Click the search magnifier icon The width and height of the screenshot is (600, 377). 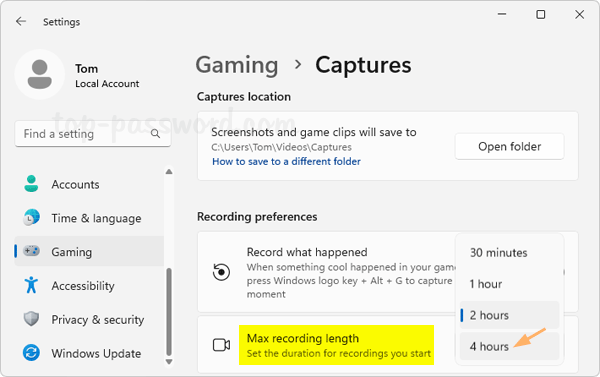155,133
